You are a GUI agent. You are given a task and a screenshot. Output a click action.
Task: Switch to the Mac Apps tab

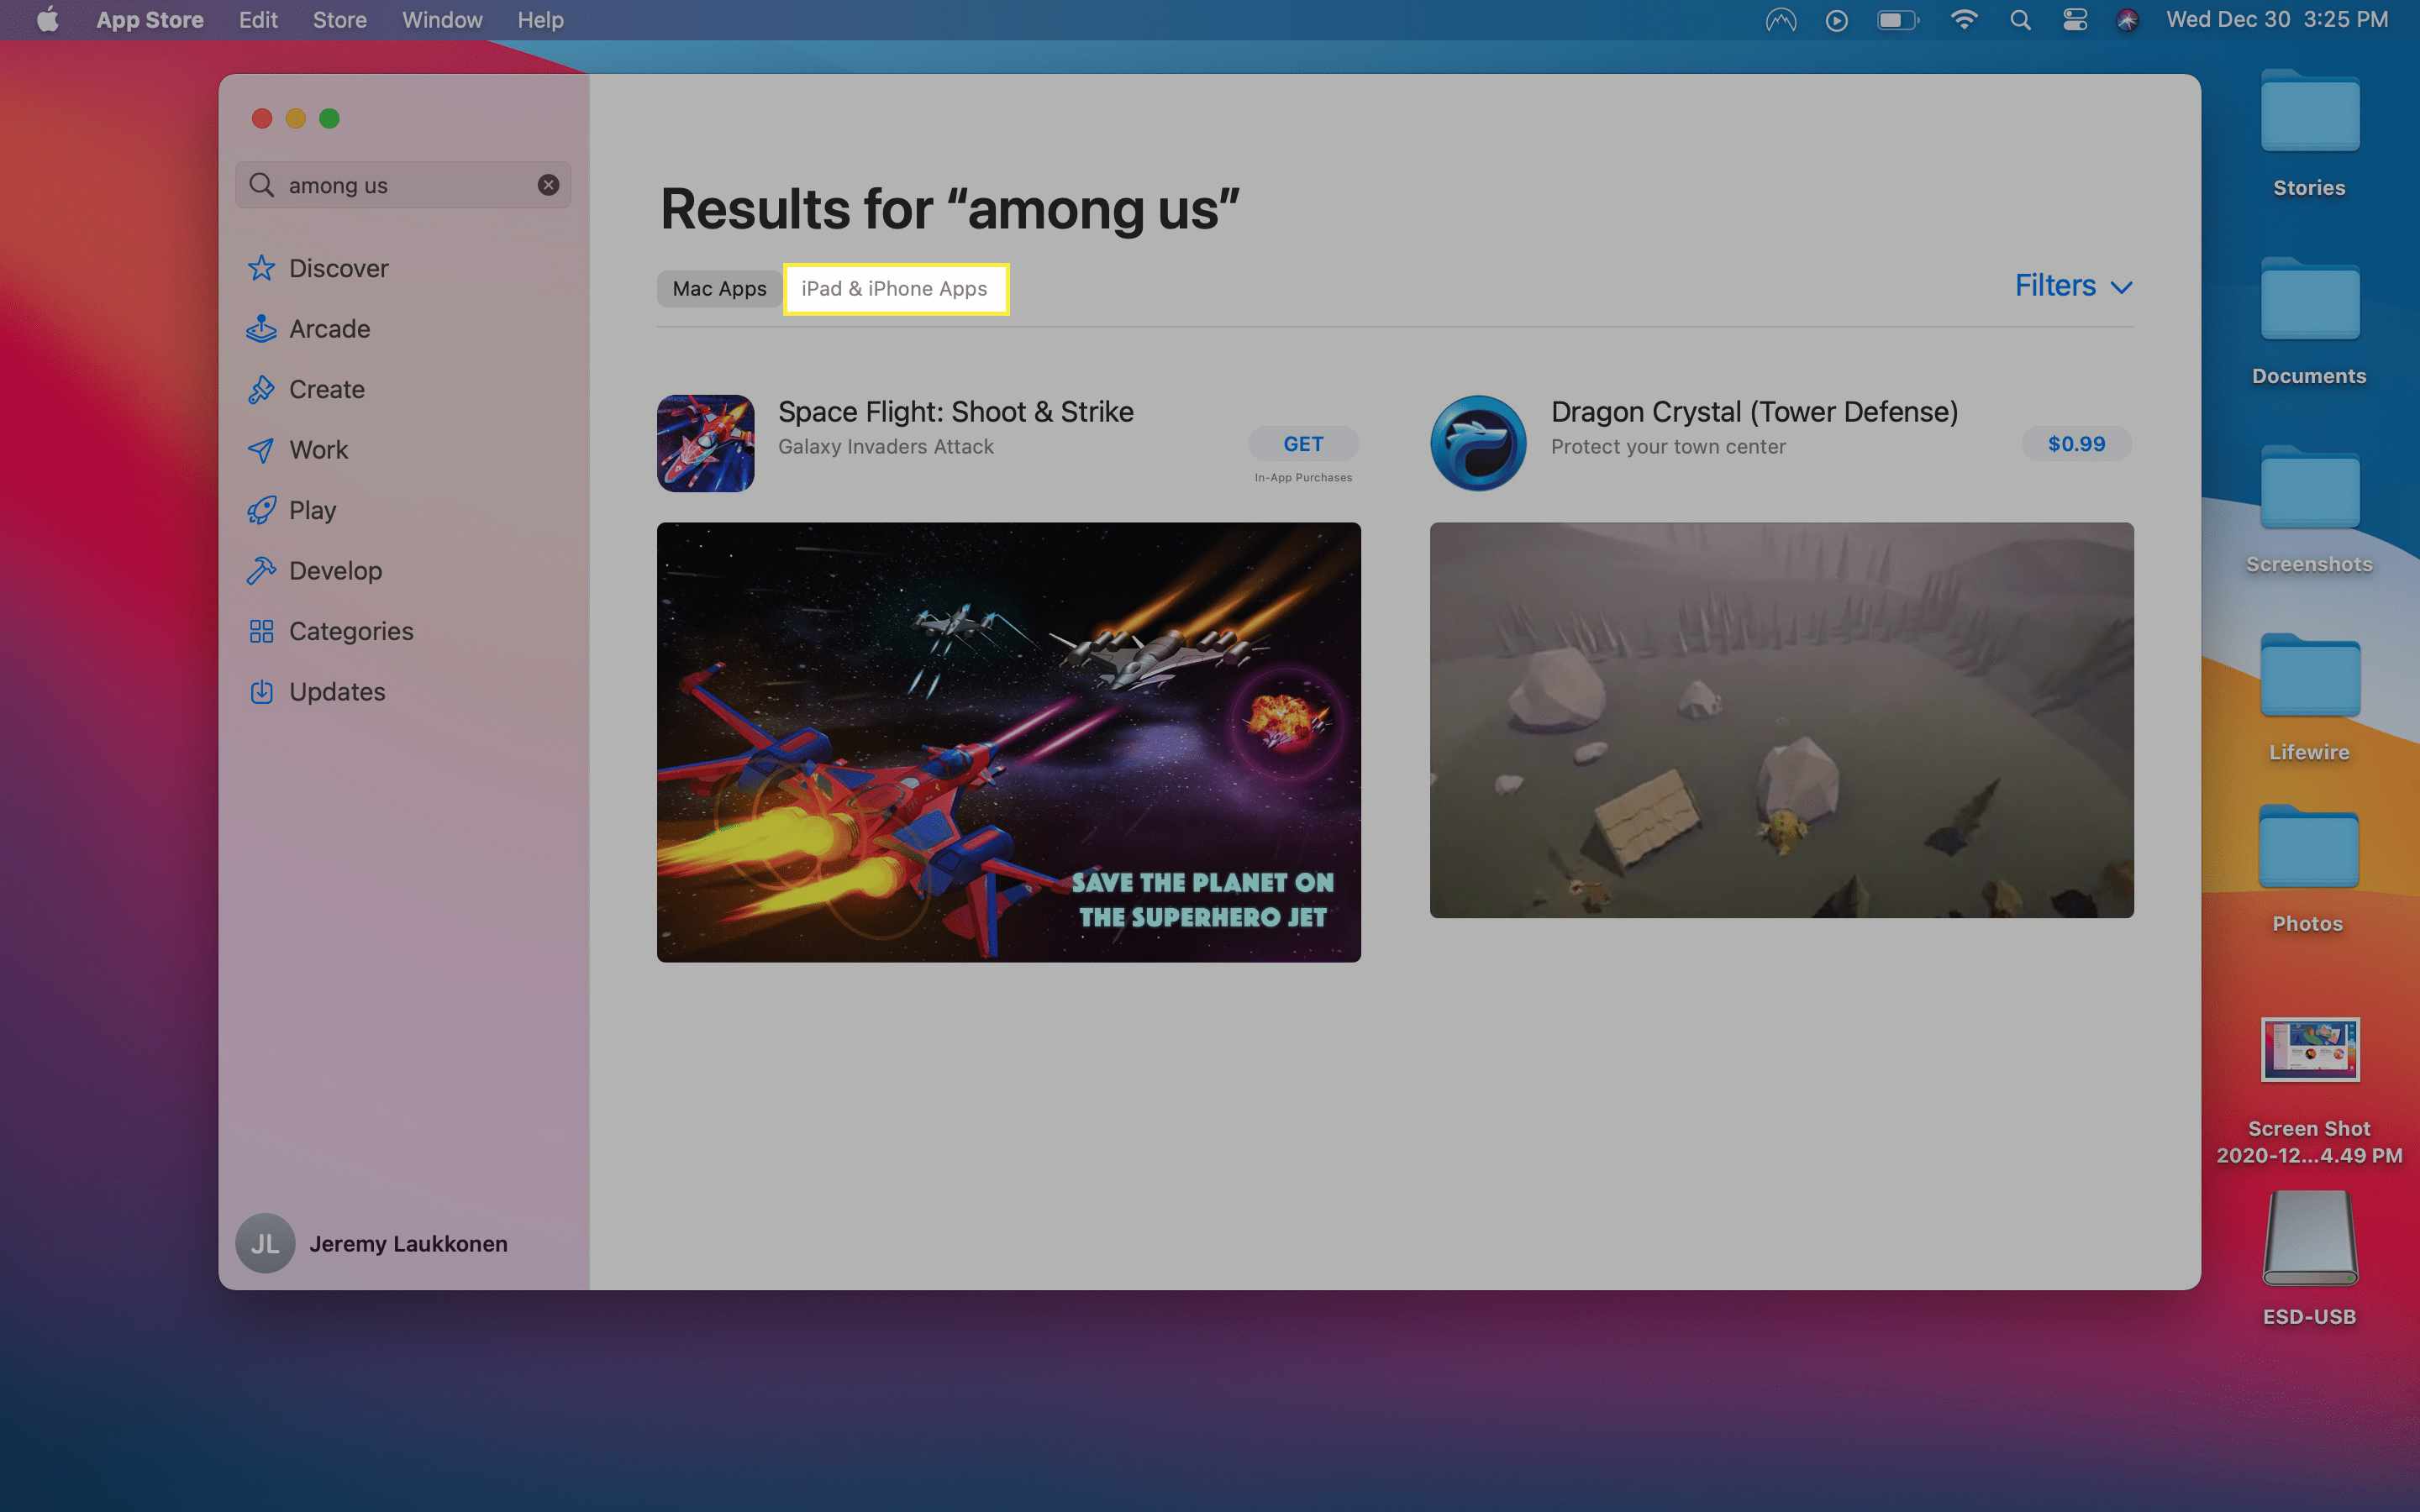pyautogui.click(x=719, y=289)
